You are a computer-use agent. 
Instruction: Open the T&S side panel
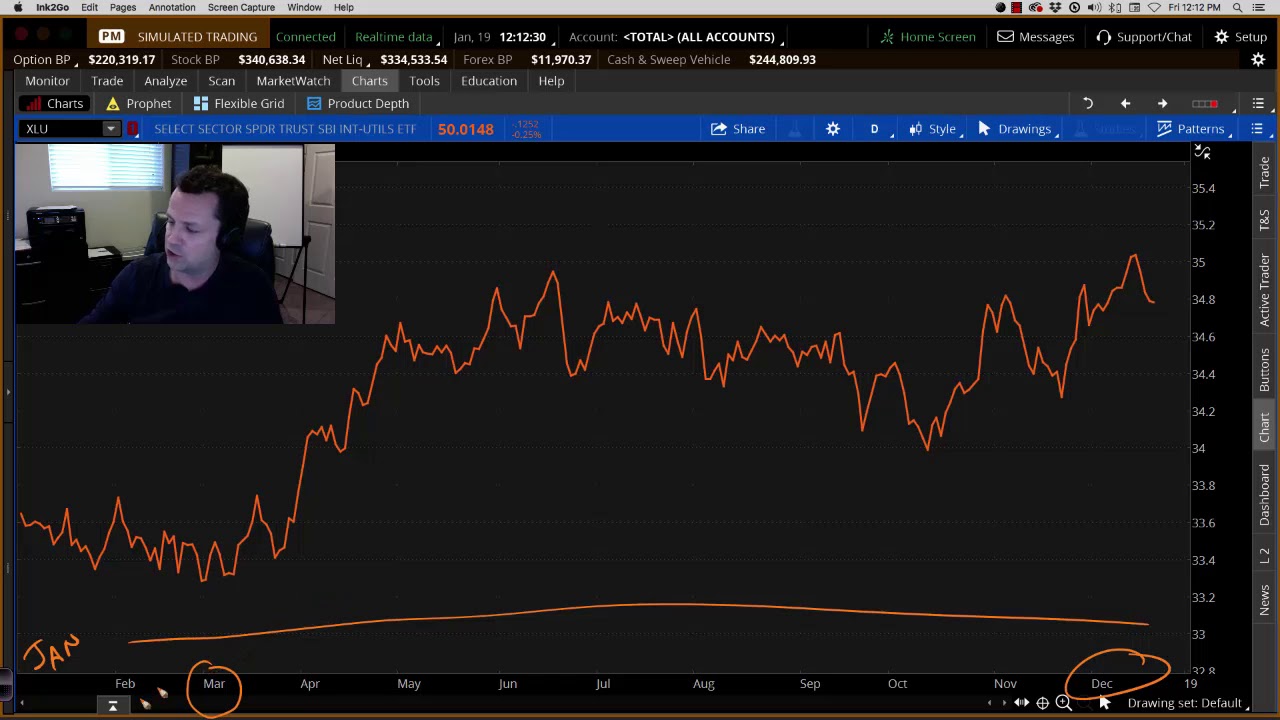point(1265,220)
